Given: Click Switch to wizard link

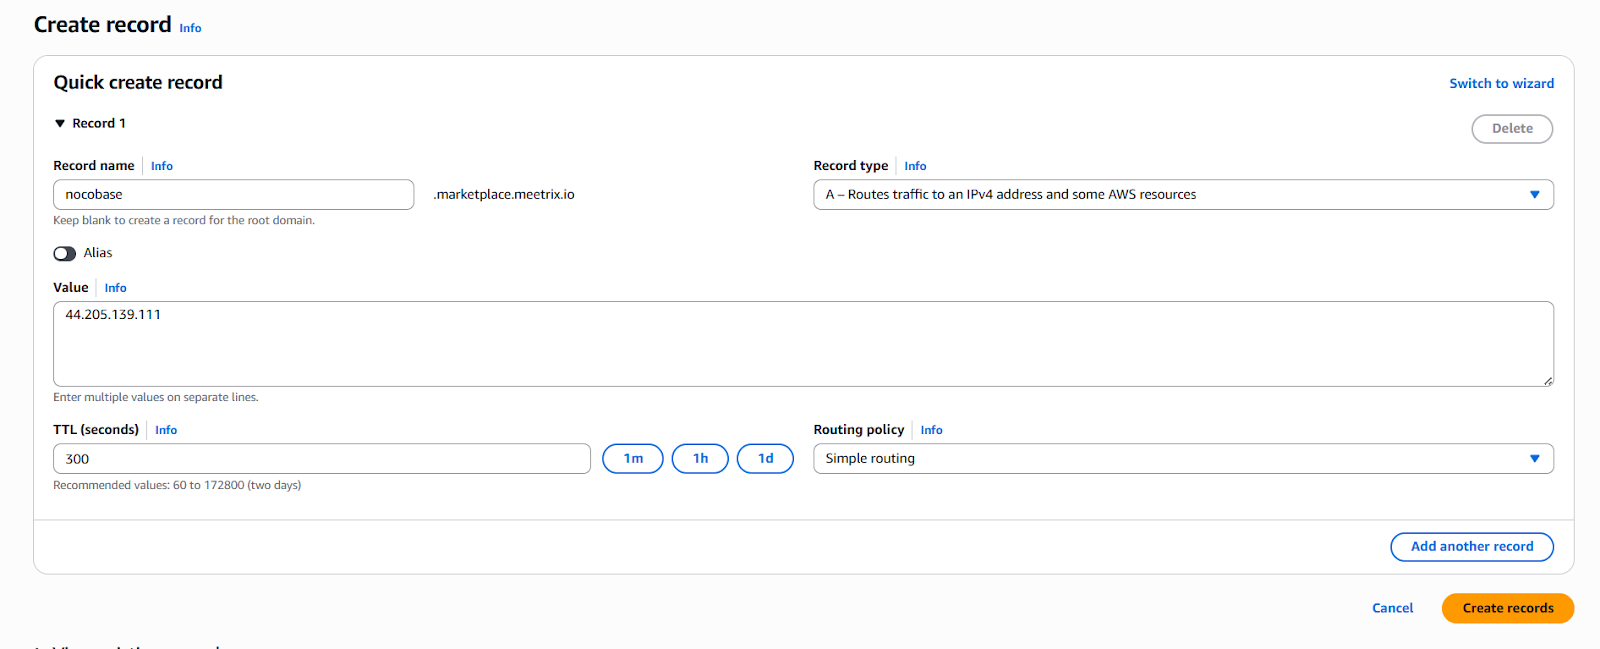Looking at the screenshot, I should [1501, 84].
